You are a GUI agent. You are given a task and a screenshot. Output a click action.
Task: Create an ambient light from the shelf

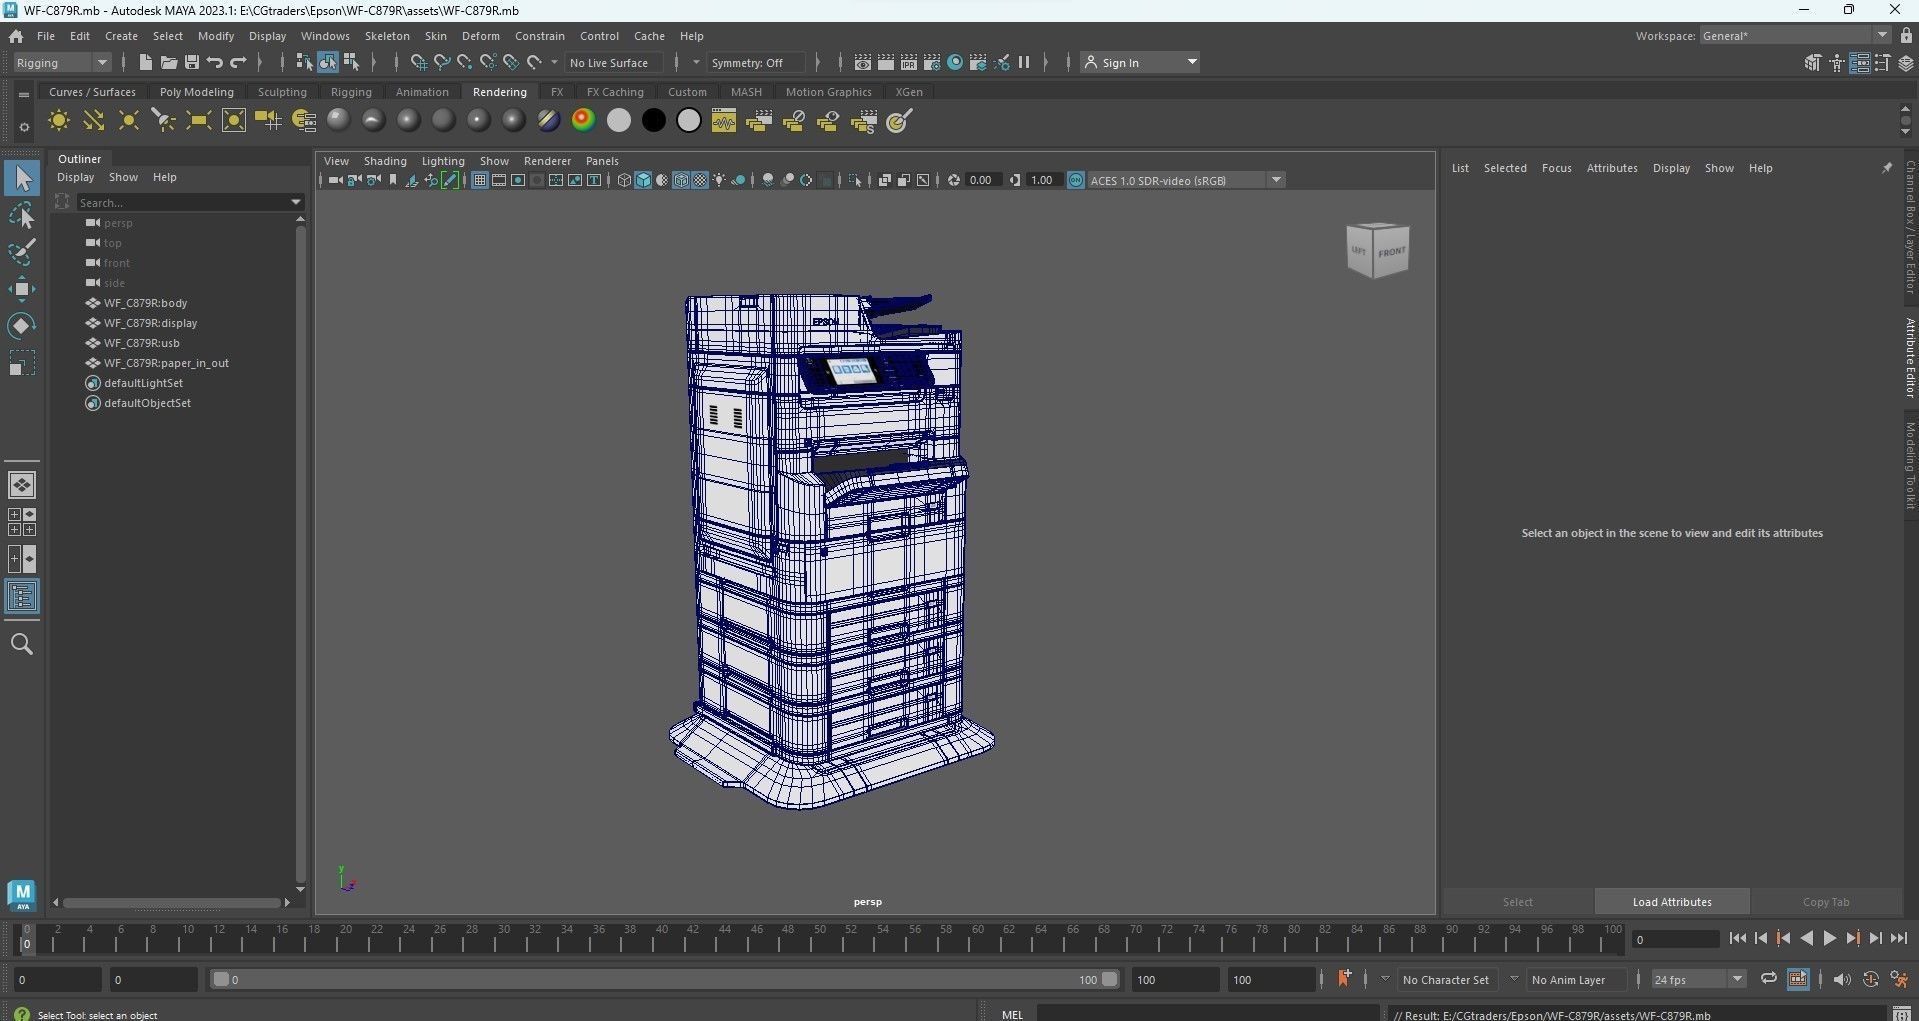pos(59,121)
